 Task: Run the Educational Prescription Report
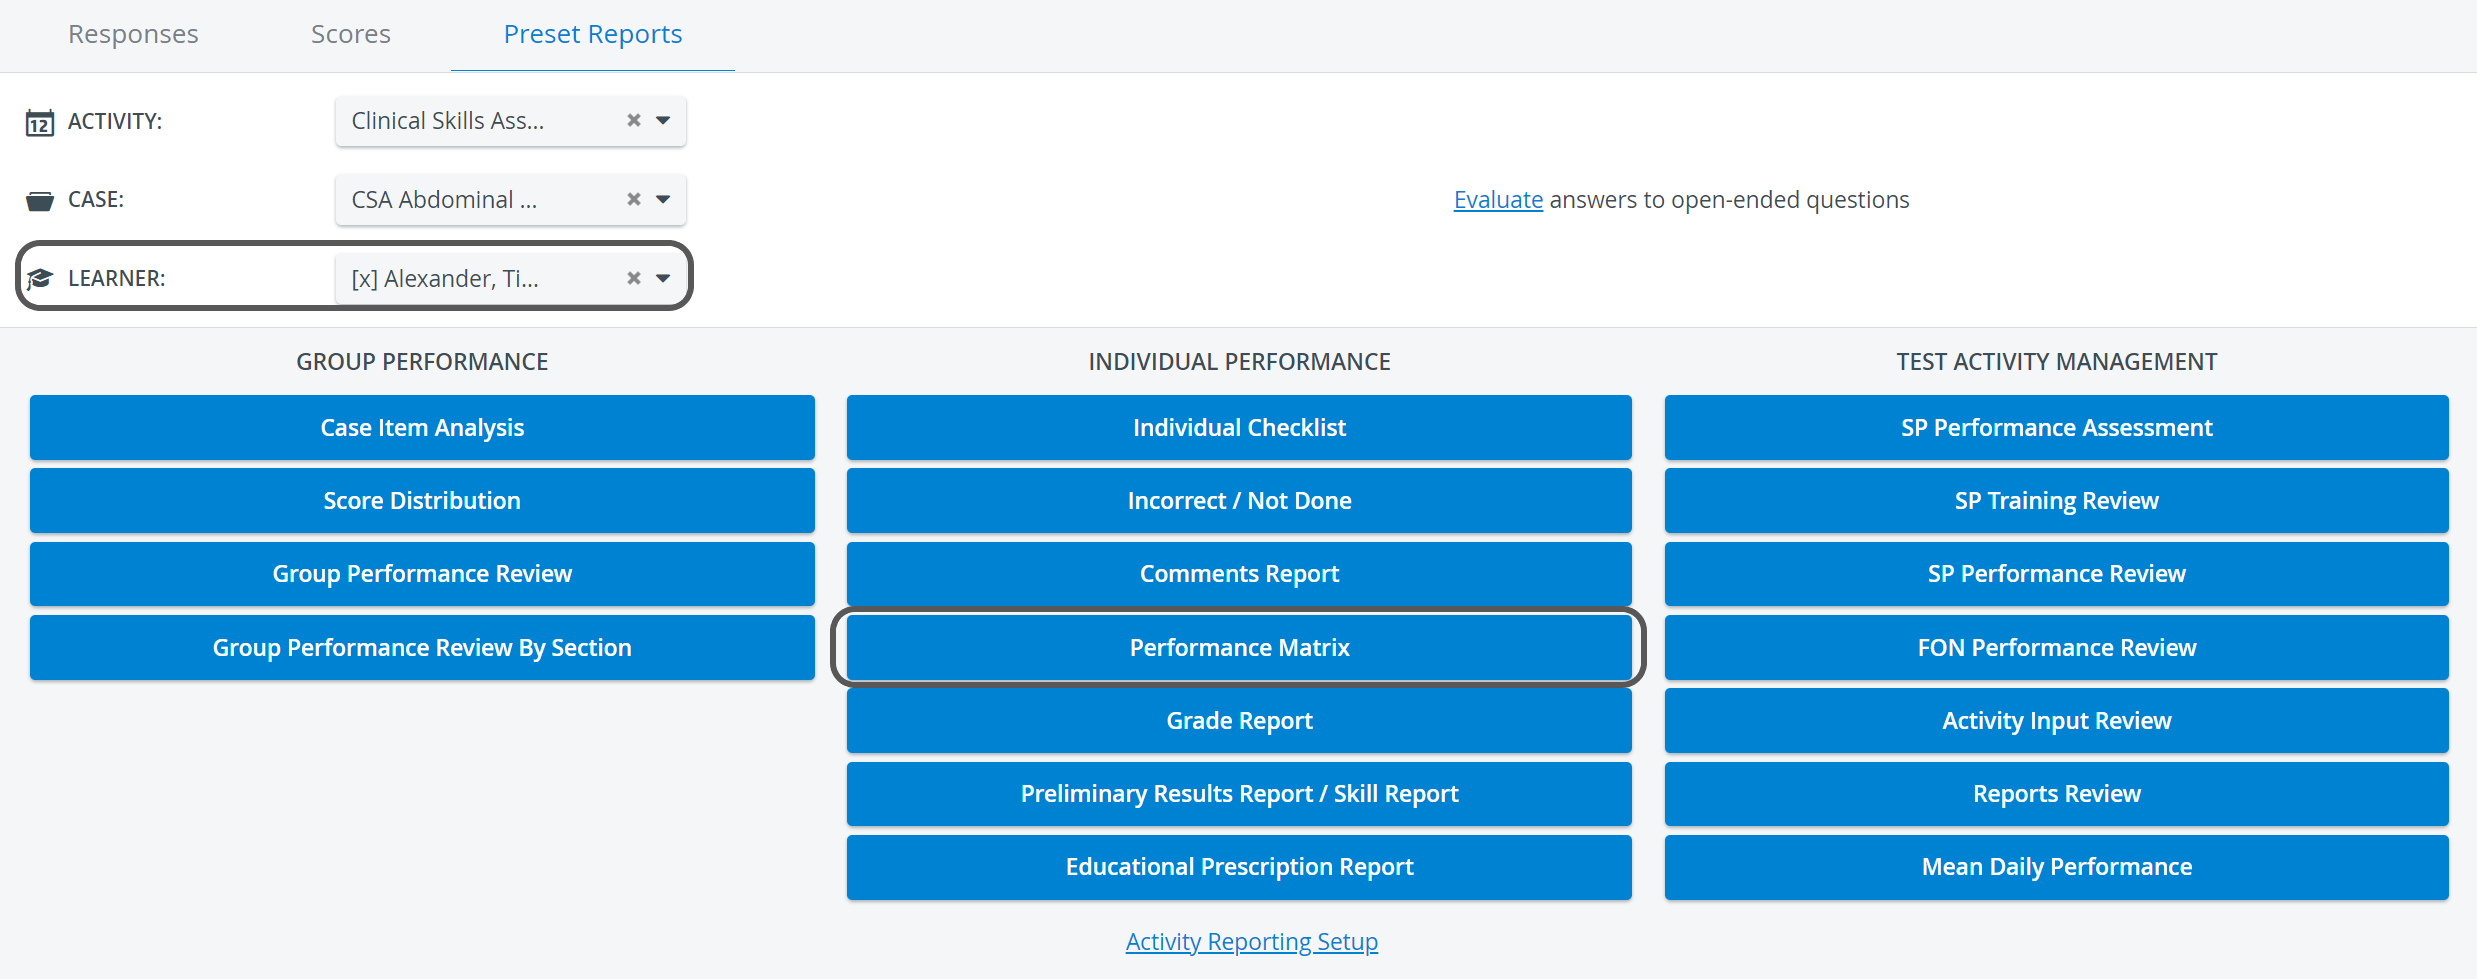pos(1239,867)
